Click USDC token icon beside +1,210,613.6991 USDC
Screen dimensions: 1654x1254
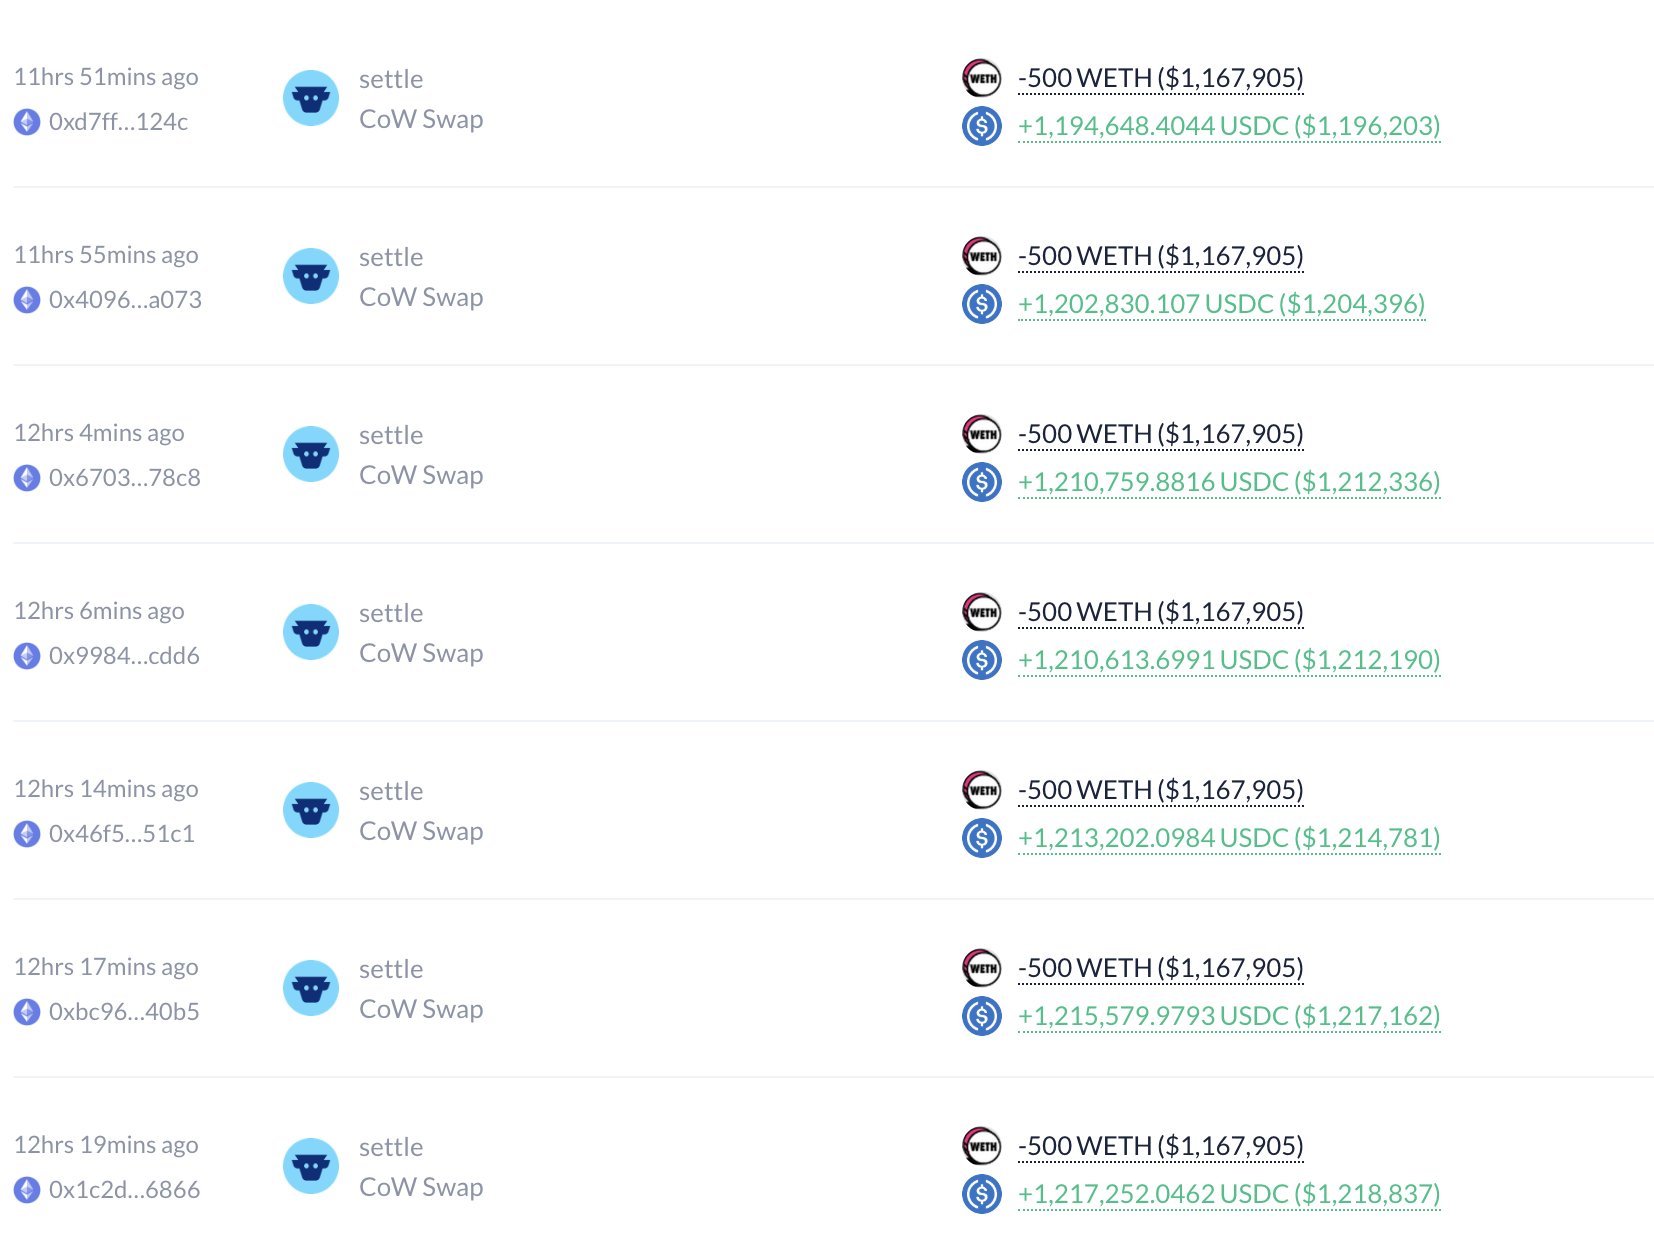[x=982, y=660]
